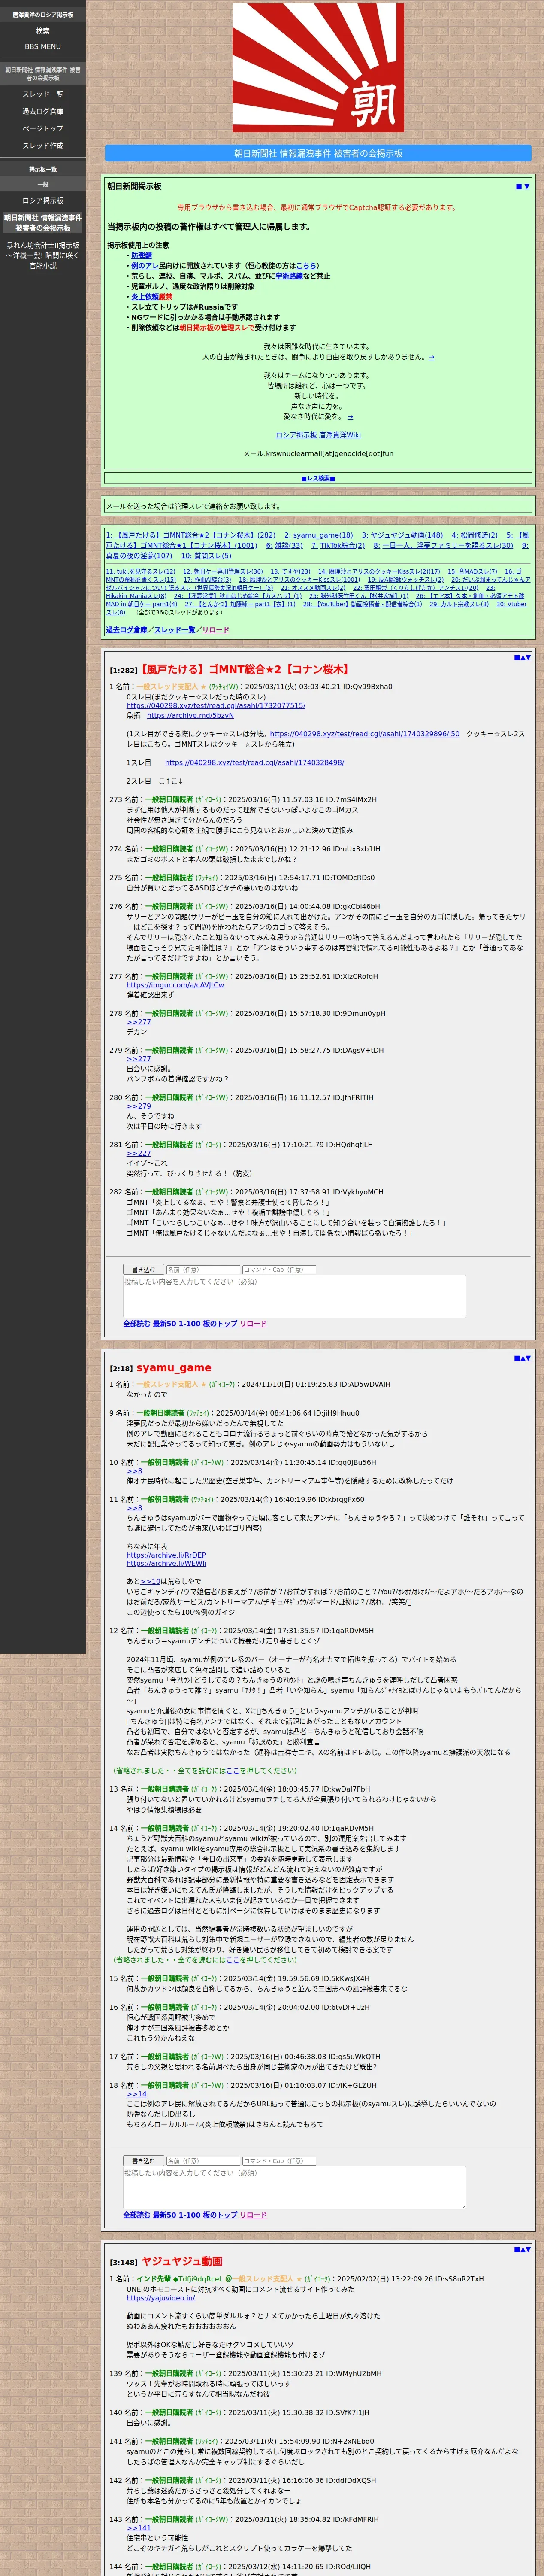Screen dimensions: 544x2576
Task: Open the imgur.com/a/cAVJtCw link in post 277
Action: pyautogui.click(x=175, y=985)
